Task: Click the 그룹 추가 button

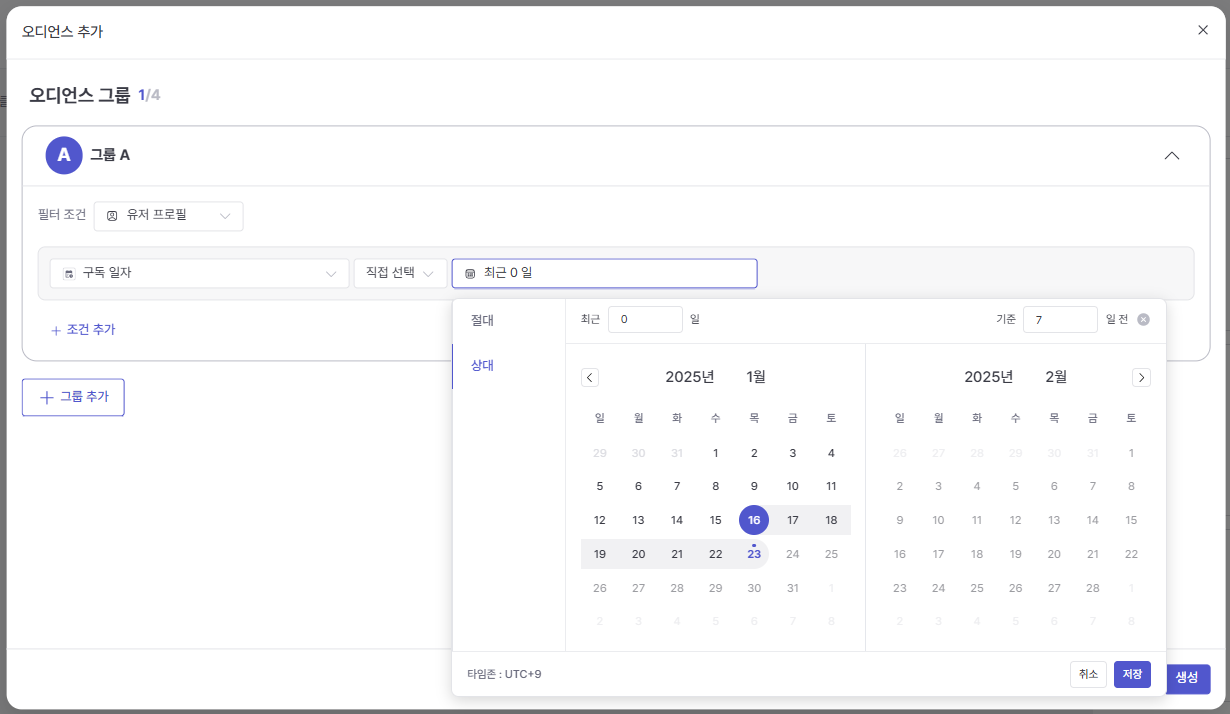Action: pyautogui.click(x=73, y=397)
